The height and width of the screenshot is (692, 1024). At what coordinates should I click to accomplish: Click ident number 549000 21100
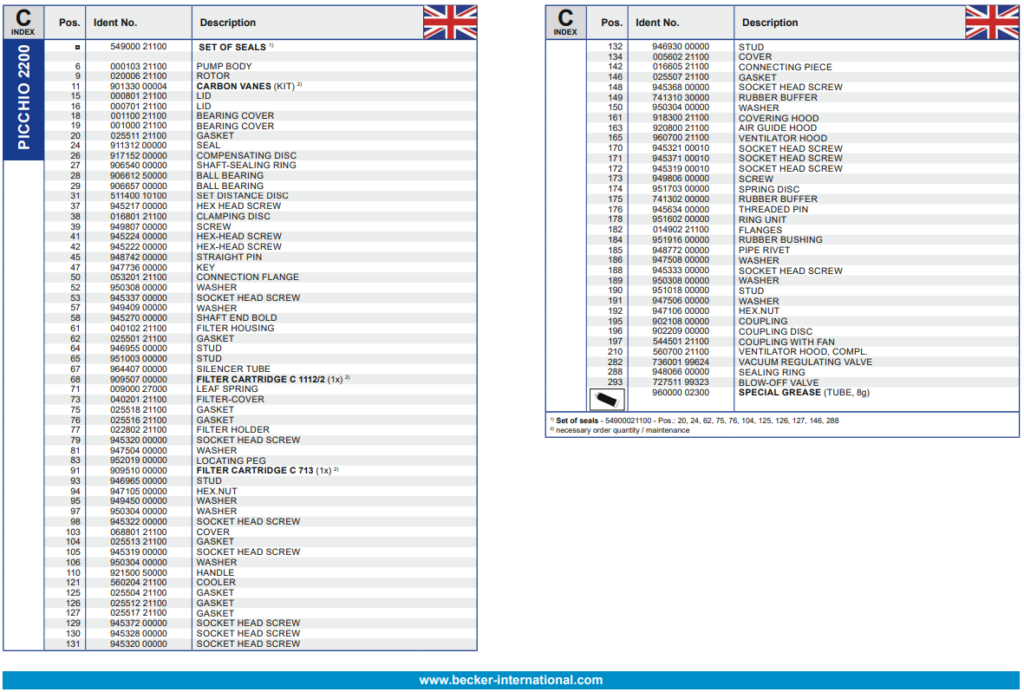pyautogui.click(x=138, y=47)
